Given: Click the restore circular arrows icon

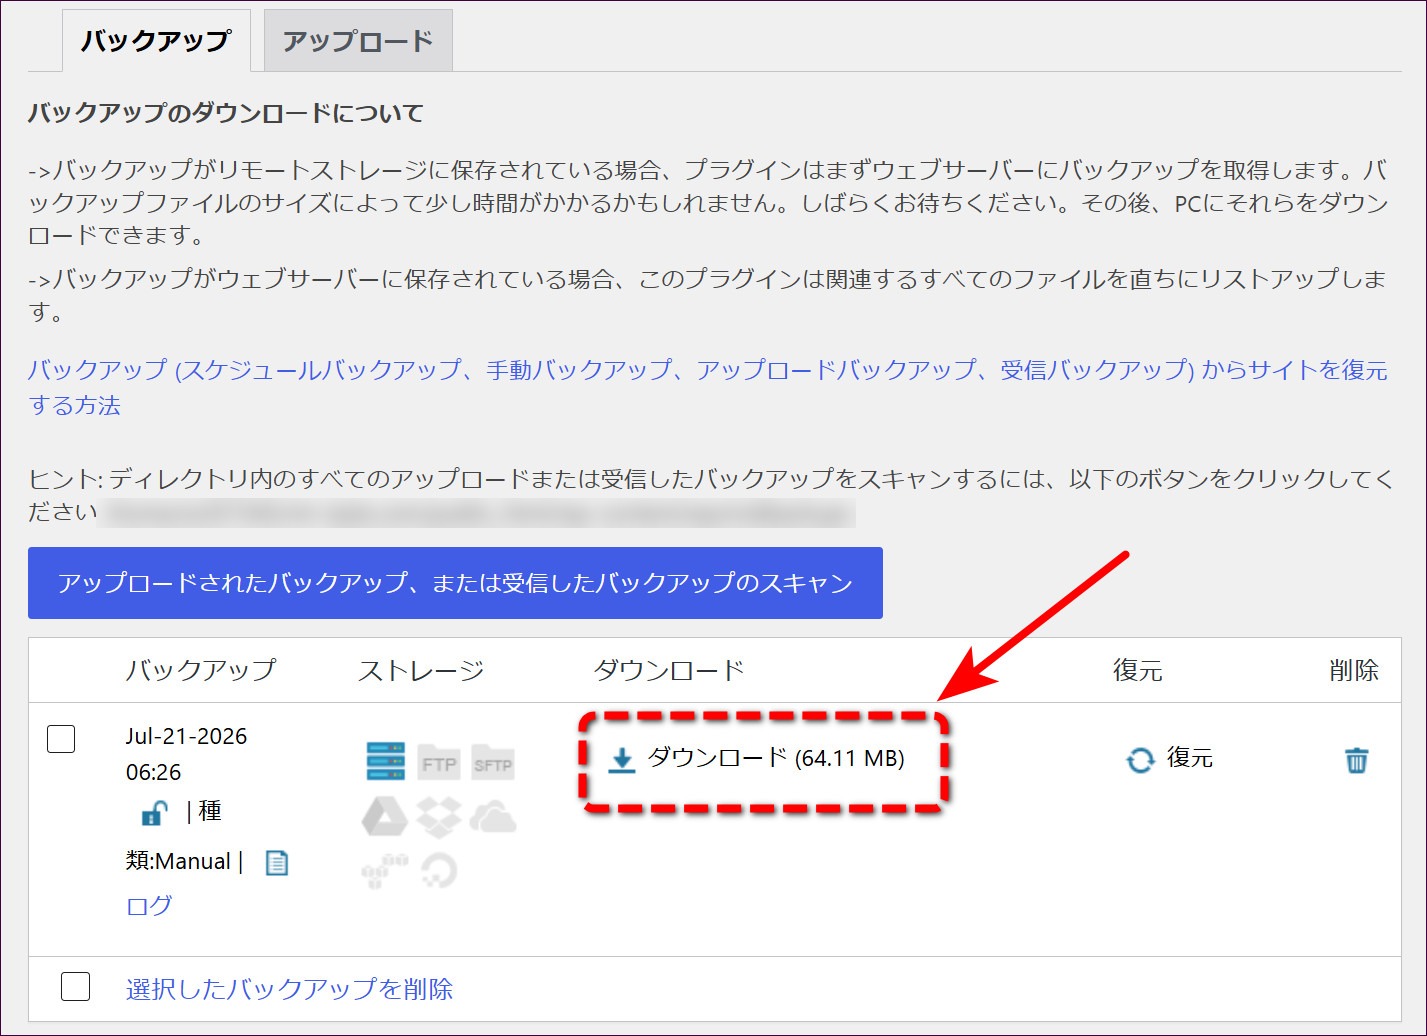Looking at the screenshot, I should coord(1140,760).
